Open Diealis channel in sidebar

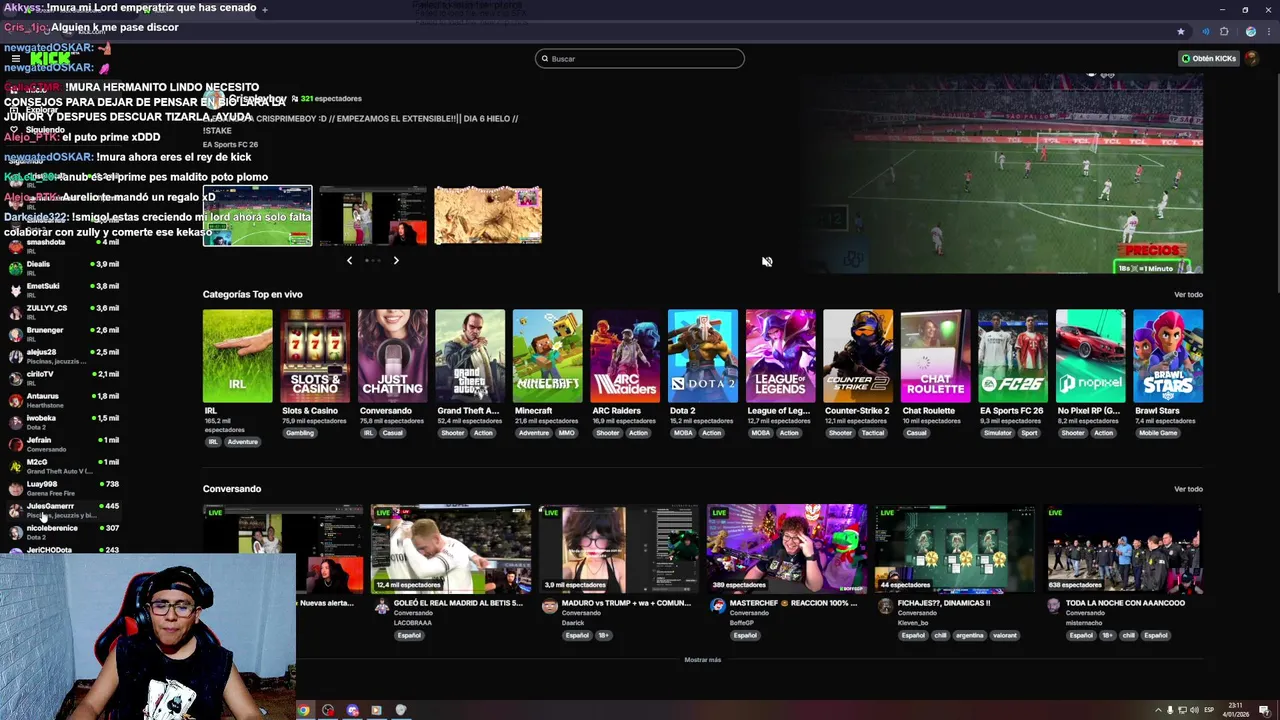click(x=64, y=268)
